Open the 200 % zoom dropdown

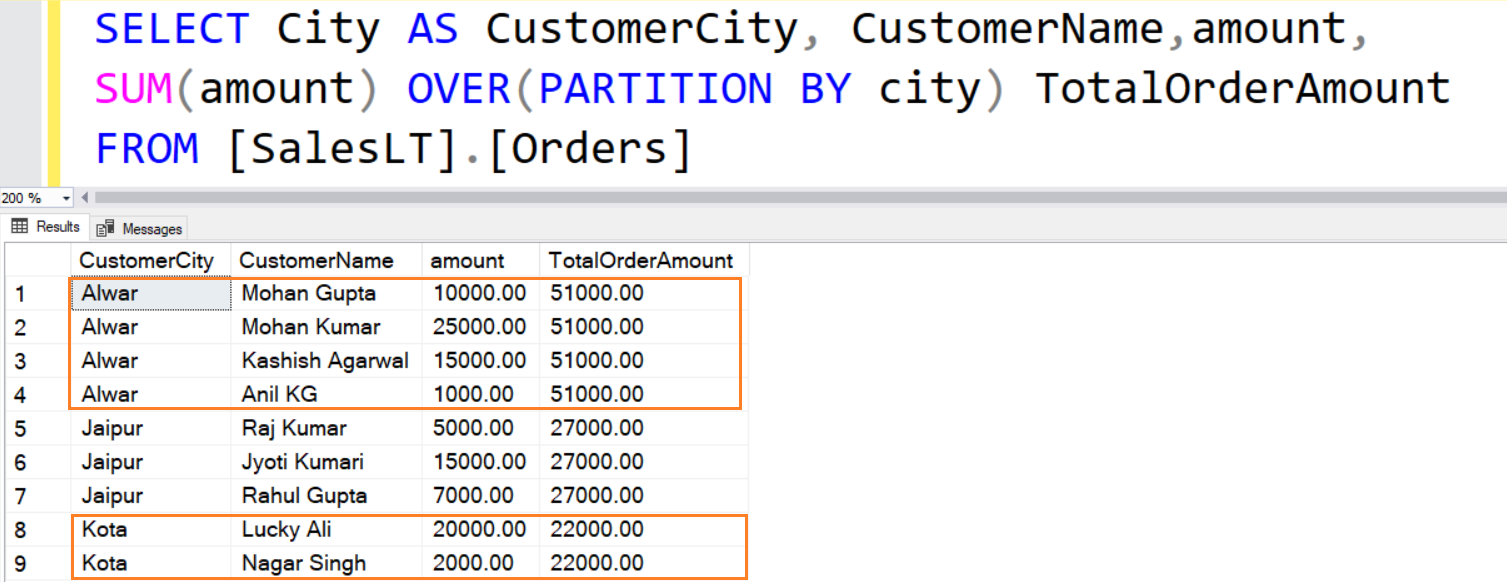point(67,198)
